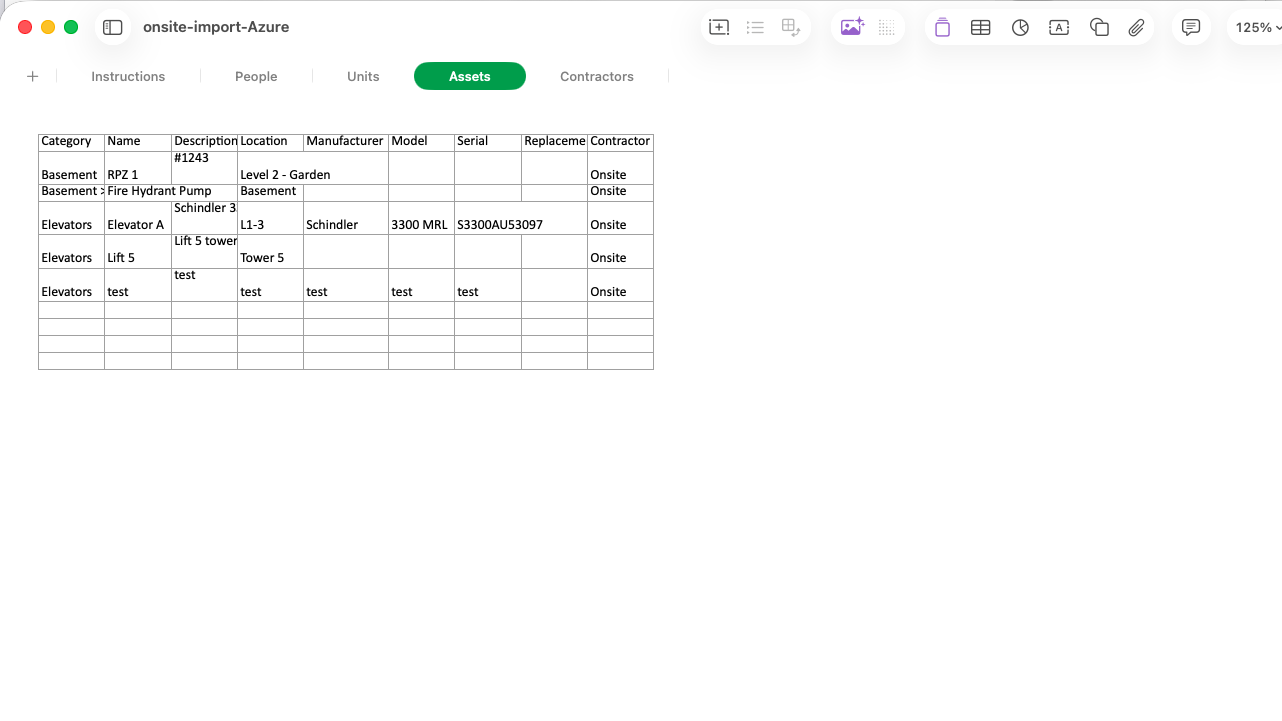Click the list-style category icon
1282x721 pixels.
coord(755,28)
